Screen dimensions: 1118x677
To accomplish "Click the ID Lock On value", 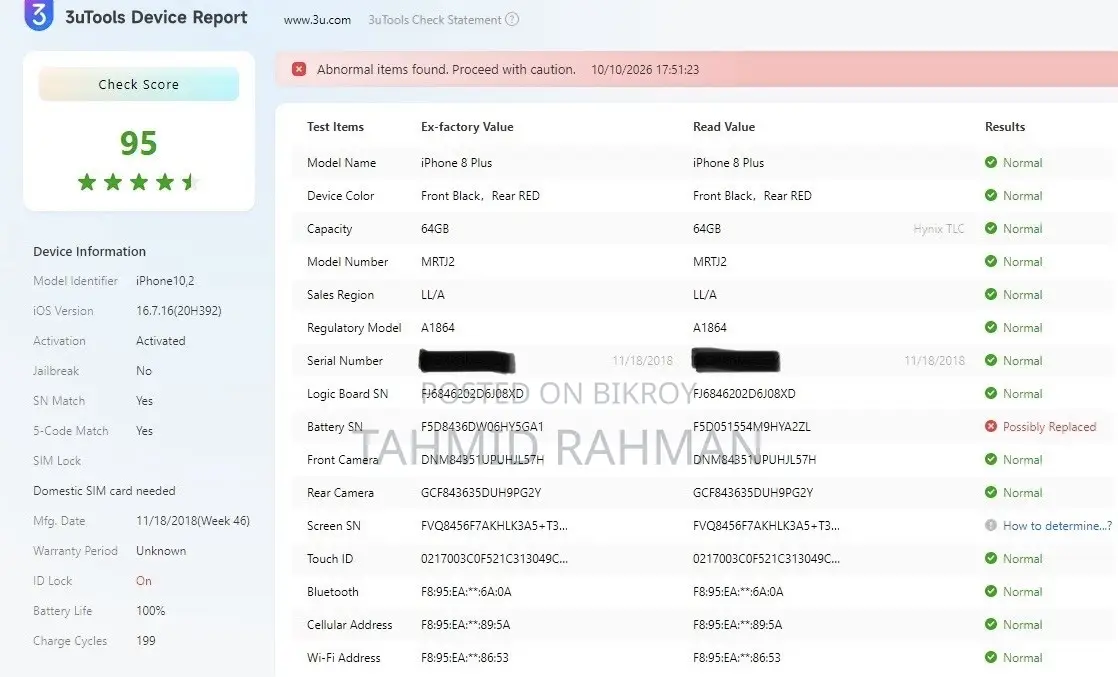I will click(x=144, y=581).
